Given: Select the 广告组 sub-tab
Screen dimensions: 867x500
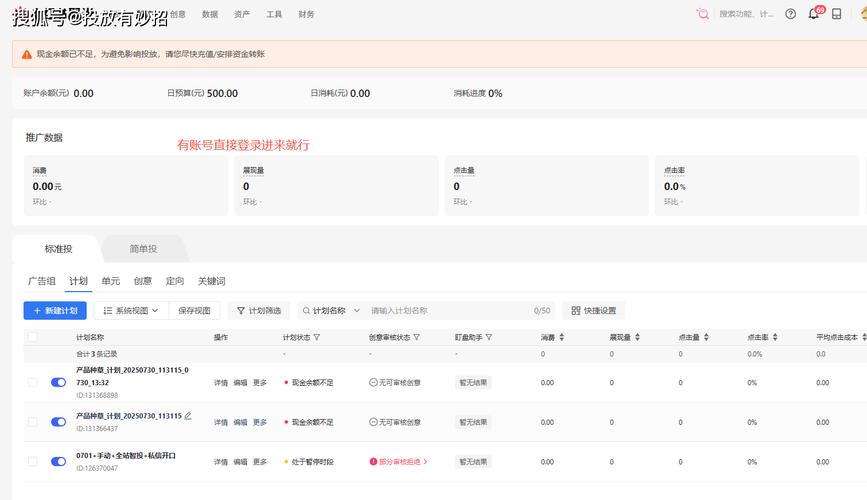Looking at the screenshot, I should [41, 281].
